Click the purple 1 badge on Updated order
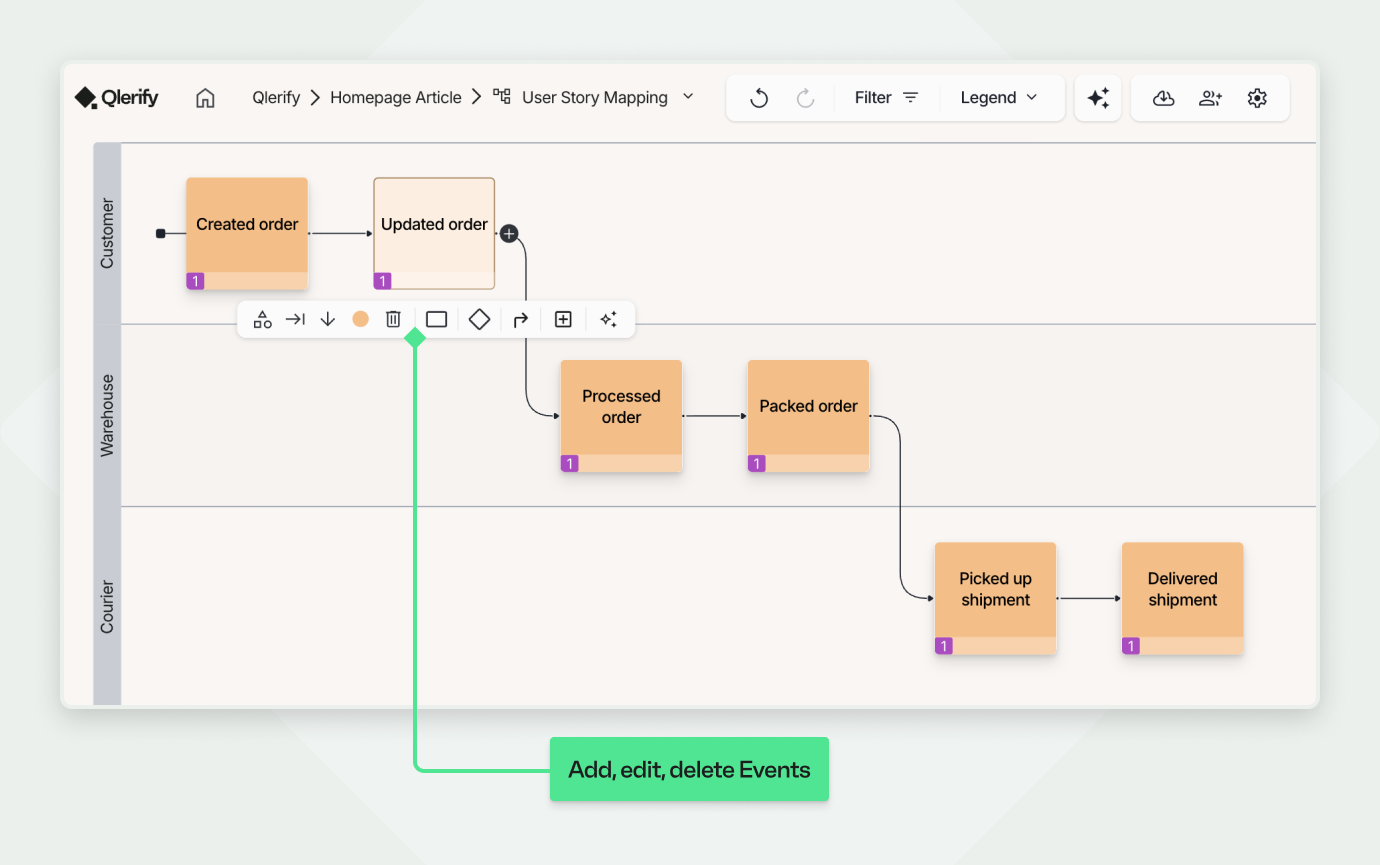This screenshot has height=865, width=1380. tap(382, 281)
